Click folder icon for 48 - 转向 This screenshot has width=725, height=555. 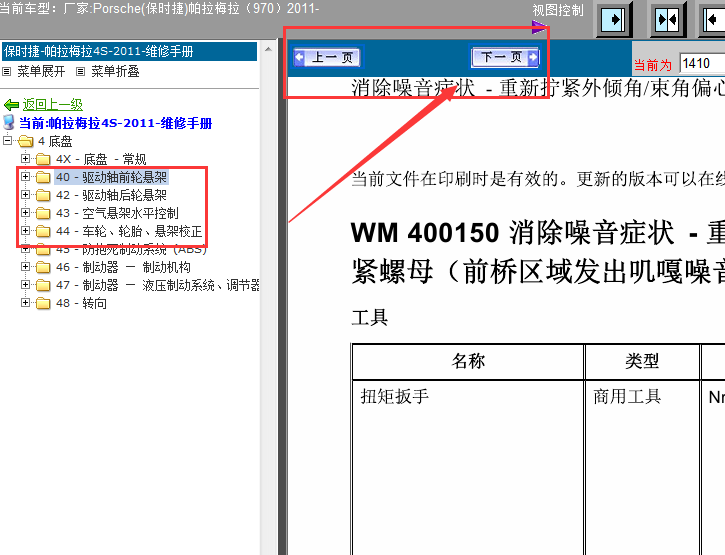point(43,303)
